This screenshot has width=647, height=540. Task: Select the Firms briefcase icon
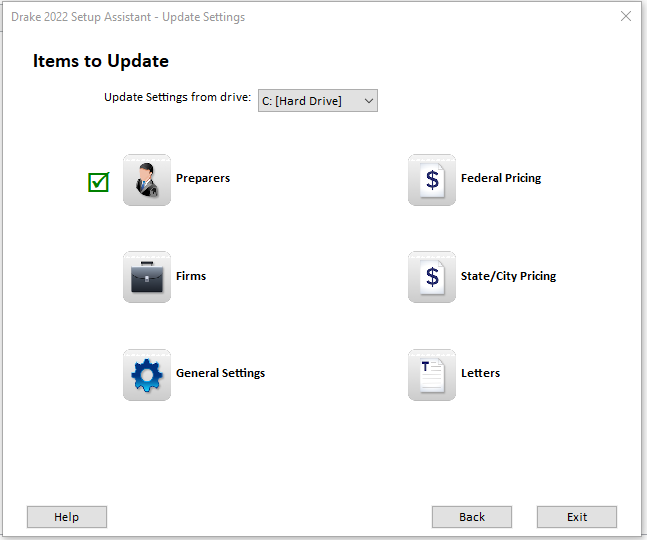pyautogui.click(x=147, y=277)
